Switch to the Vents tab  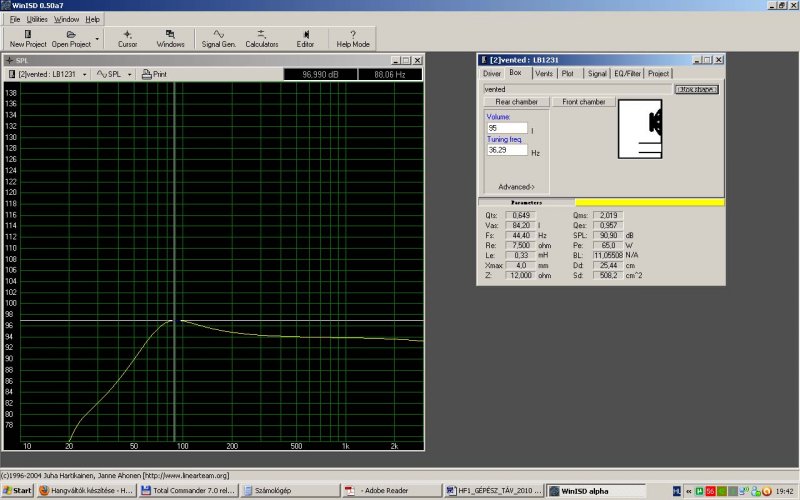pos(543,73)
